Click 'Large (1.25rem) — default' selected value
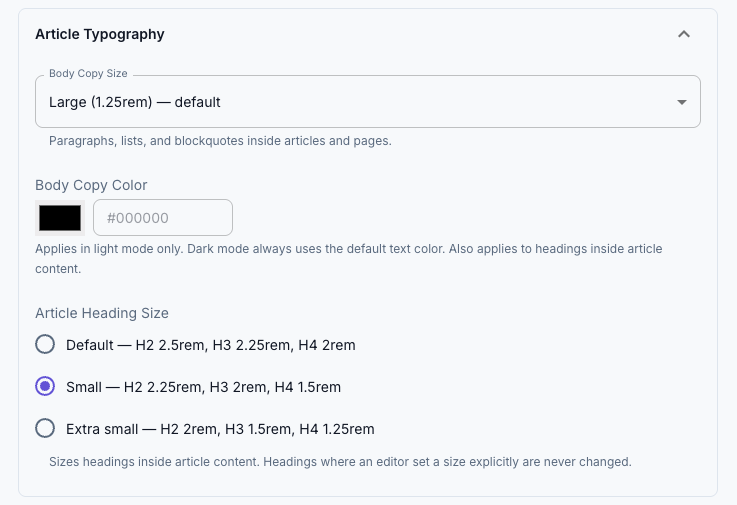737x505 pixels. 134,102
